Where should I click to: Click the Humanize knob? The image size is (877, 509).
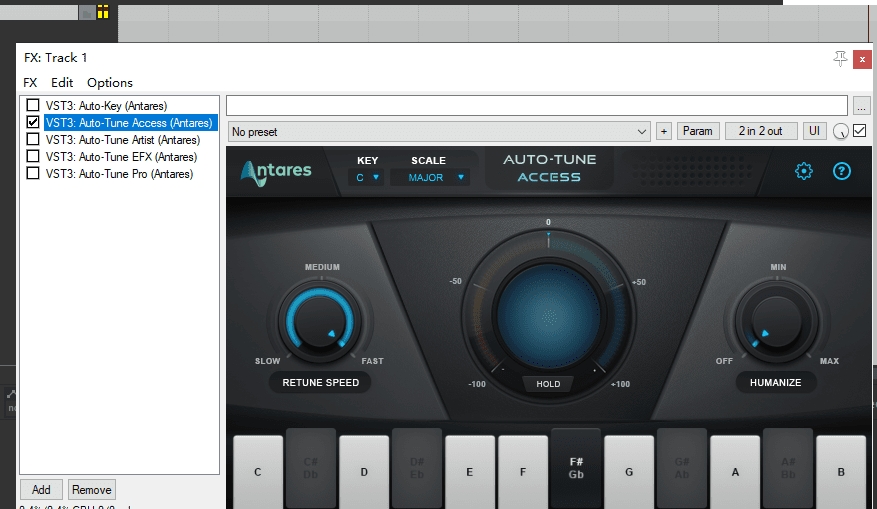click(776, 321)
